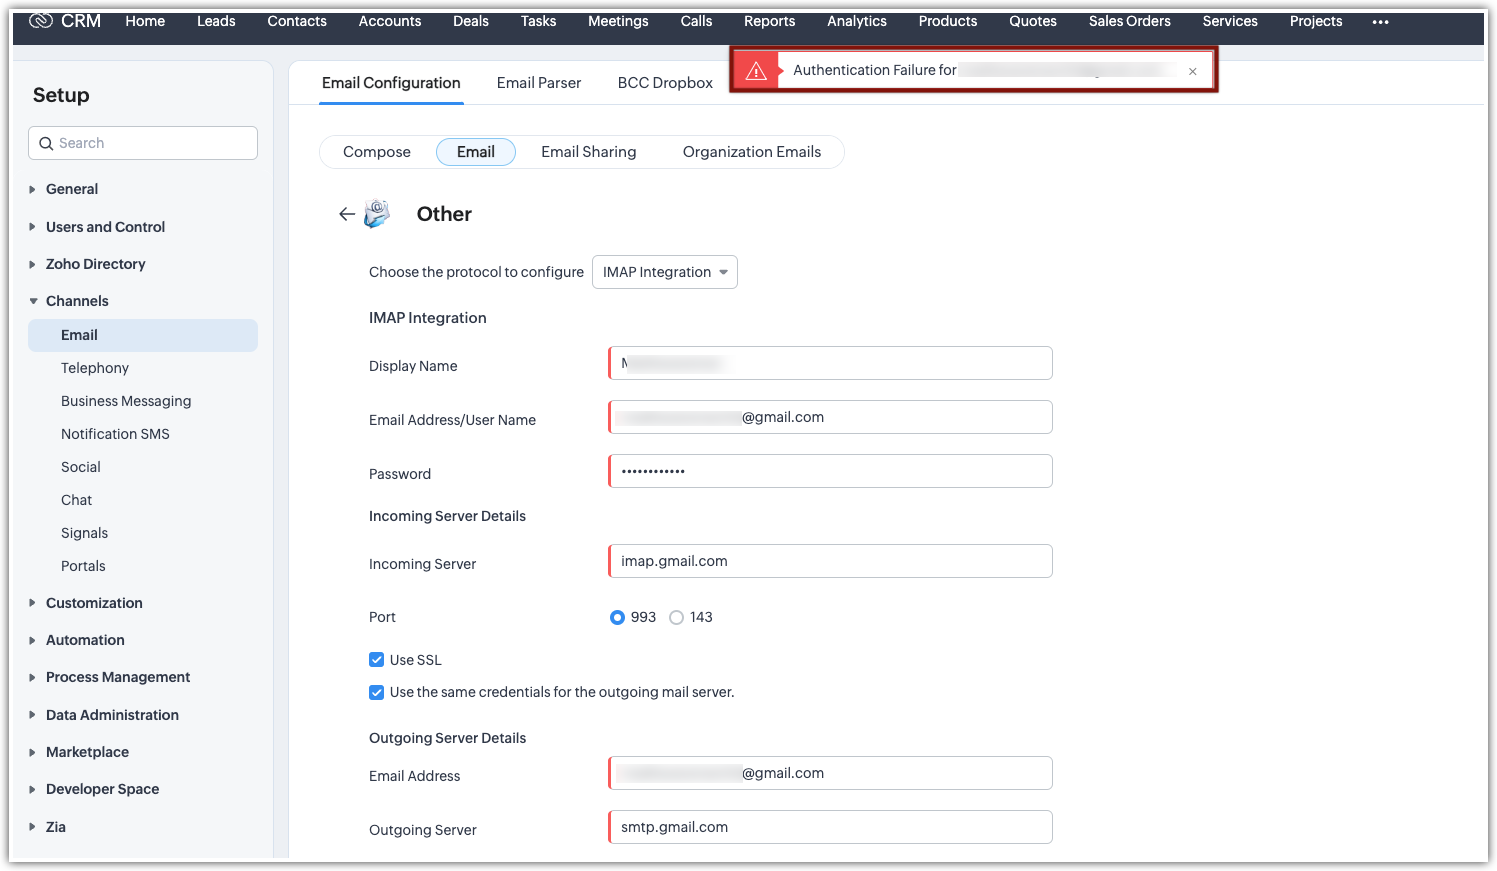
Task: Open the Tasks module
Action: (x=538, y=21)
